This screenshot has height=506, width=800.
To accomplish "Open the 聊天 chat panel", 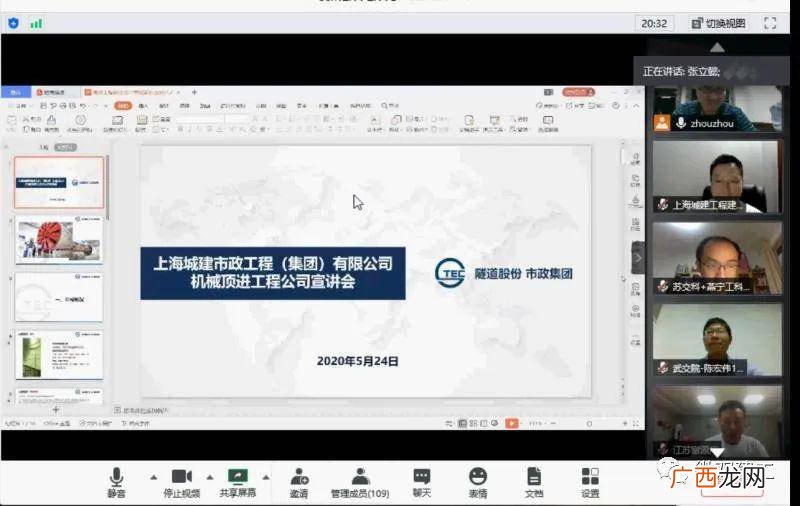I will pos(421,482).
